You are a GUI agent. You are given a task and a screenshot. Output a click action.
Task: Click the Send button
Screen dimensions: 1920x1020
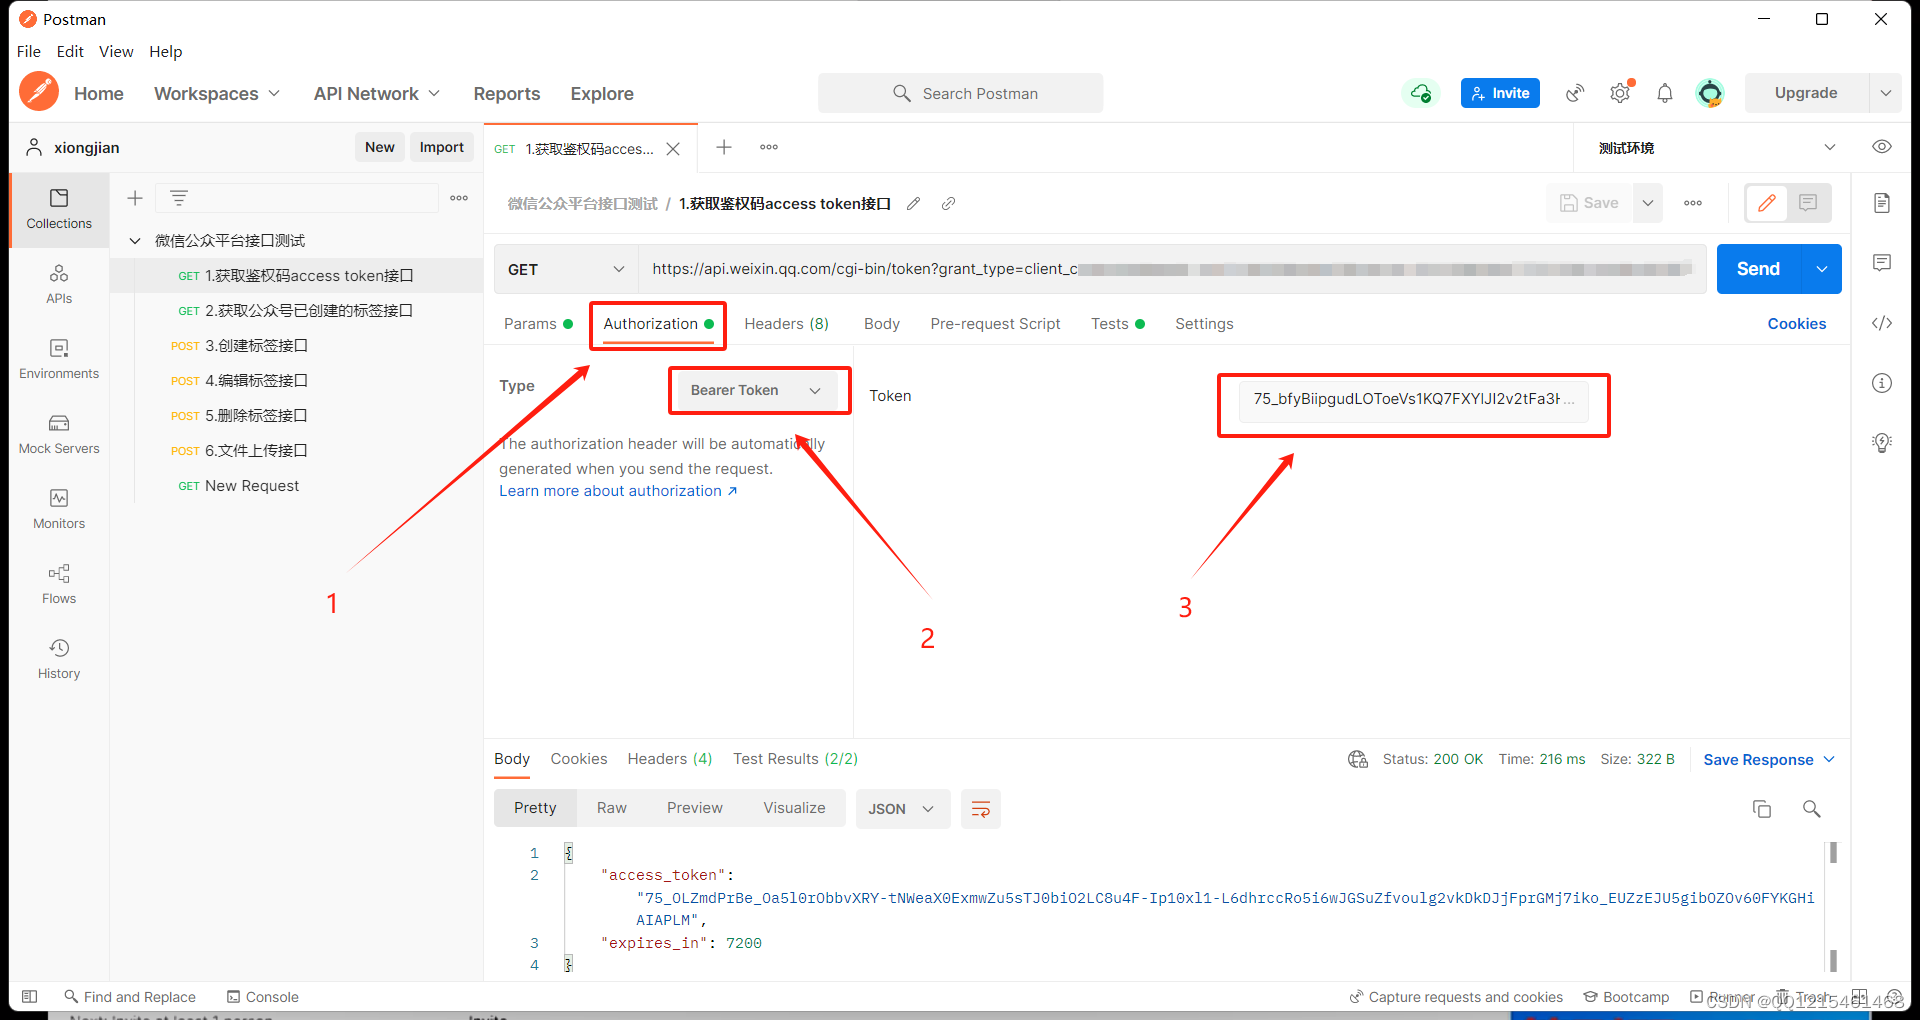pos(1758,269)
